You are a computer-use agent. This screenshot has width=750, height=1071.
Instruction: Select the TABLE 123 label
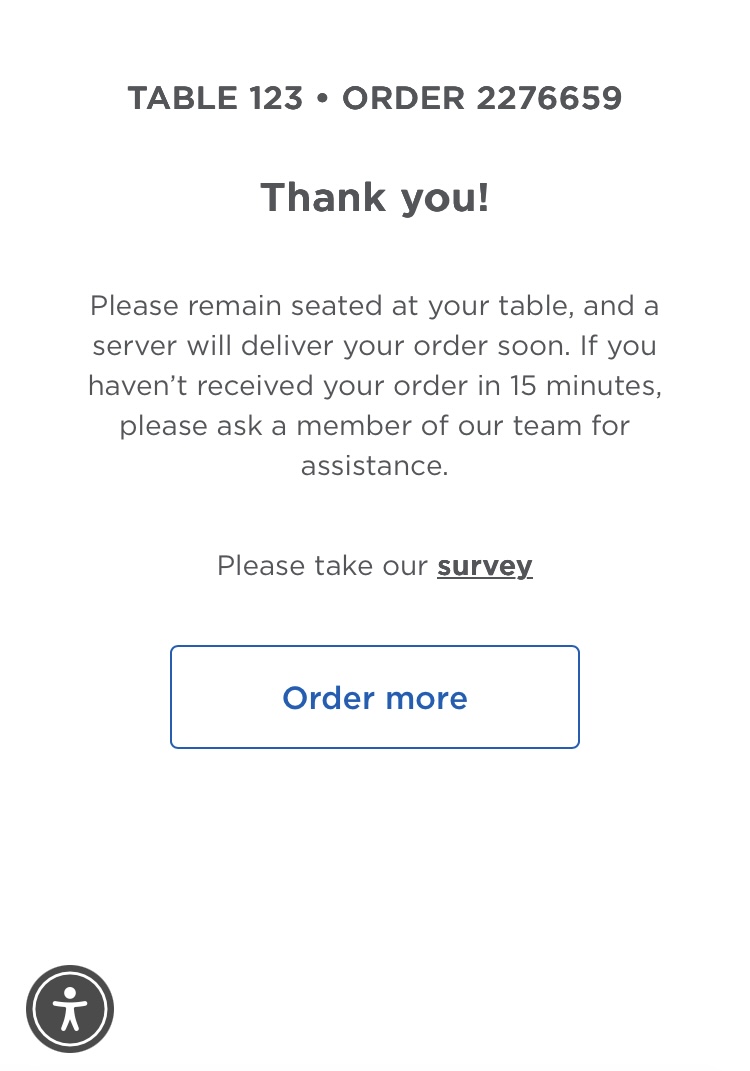[x=215, y=98]
